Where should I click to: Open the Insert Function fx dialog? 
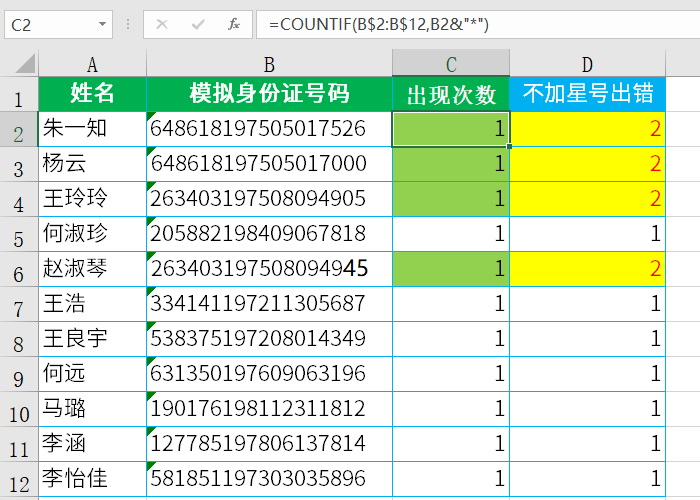click(233, 24)
